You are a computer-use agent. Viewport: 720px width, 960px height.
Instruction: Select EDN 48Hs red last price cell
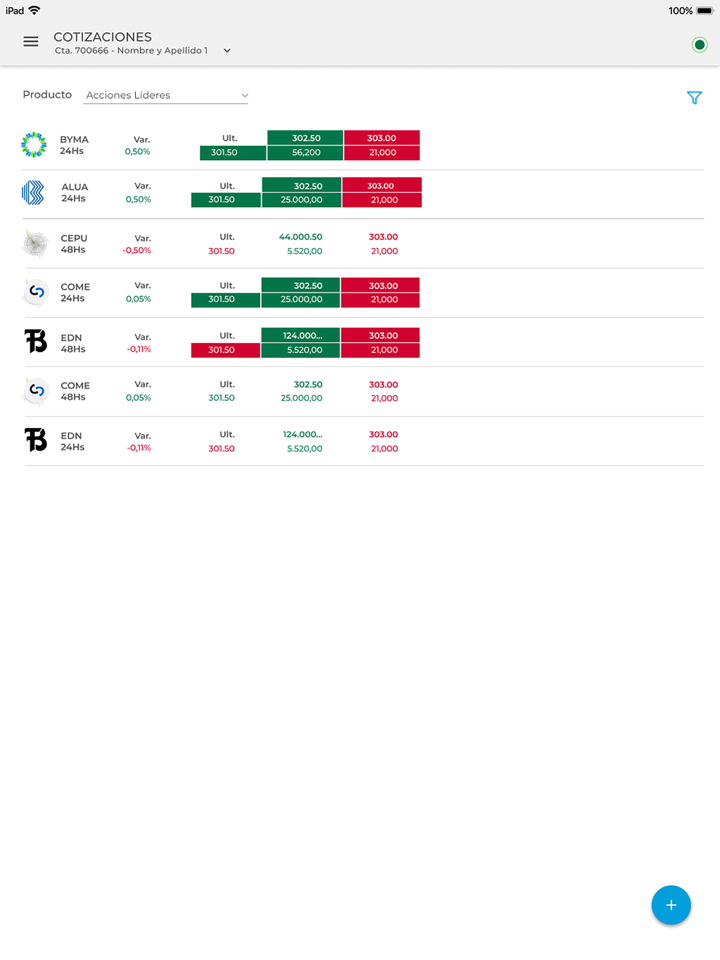(x=225, y=350)
